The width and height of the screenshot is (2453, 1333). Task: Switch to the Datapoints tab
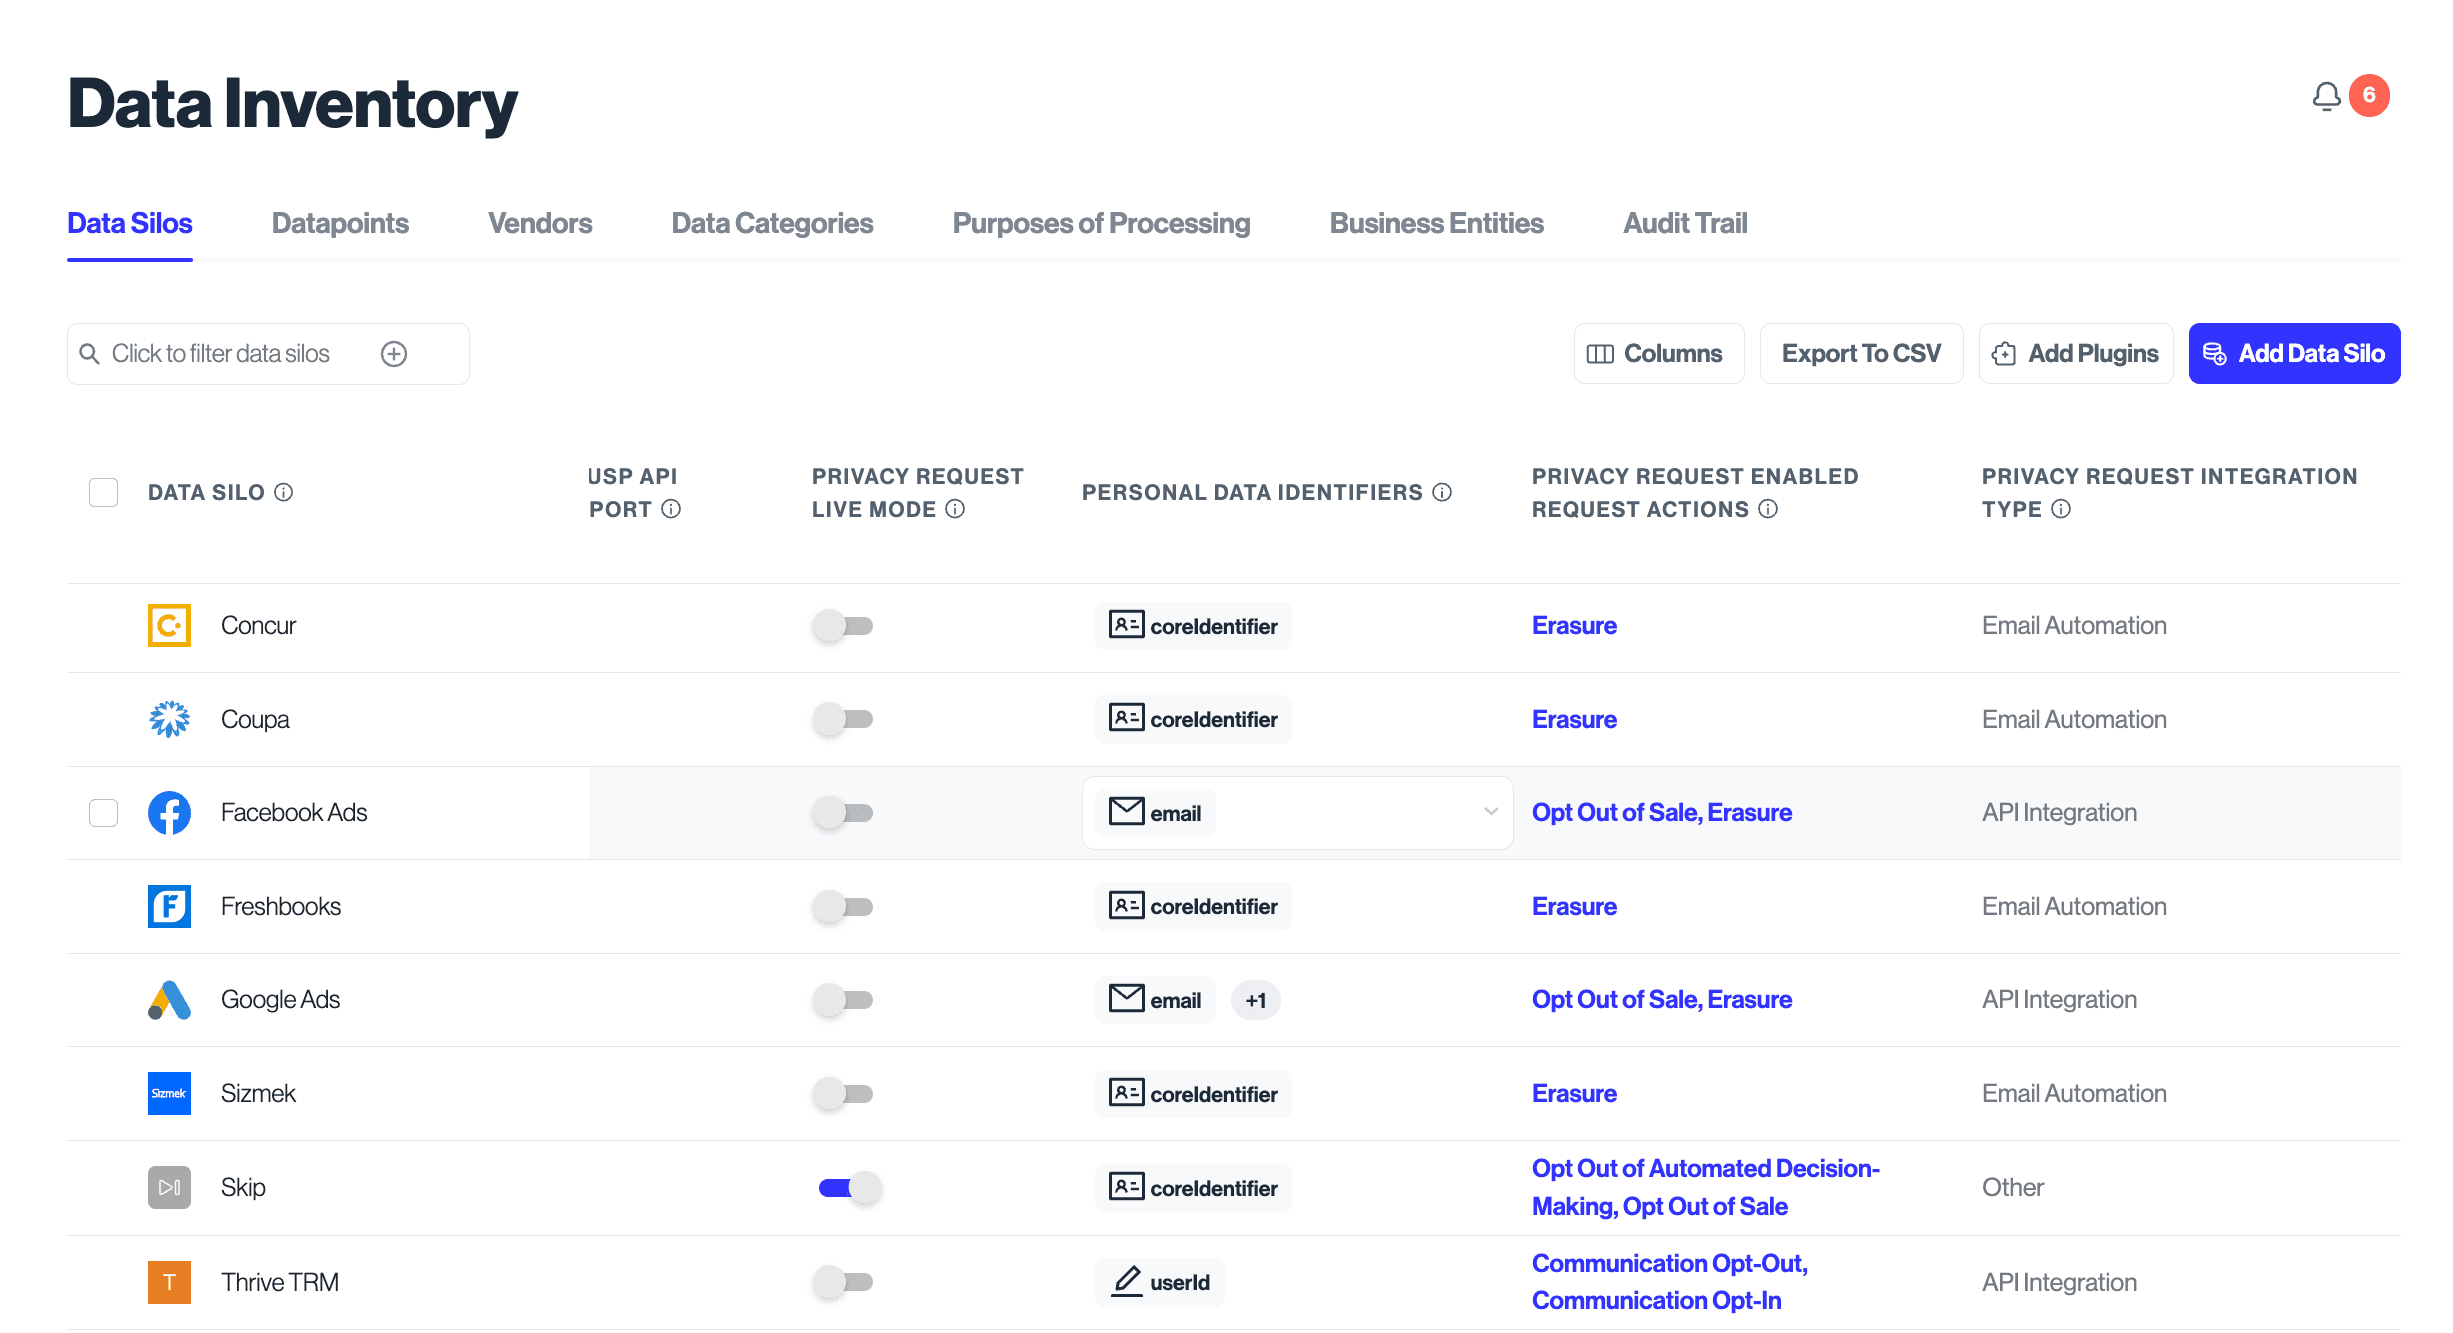(340, 223)
